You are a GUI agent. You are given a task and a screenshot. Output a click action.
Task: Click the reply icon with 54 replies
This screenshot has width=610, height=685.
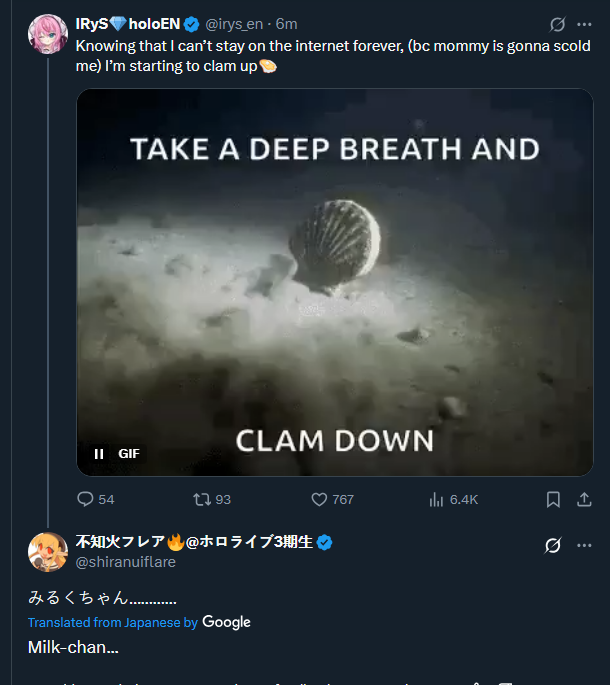[x=86, y=499]
